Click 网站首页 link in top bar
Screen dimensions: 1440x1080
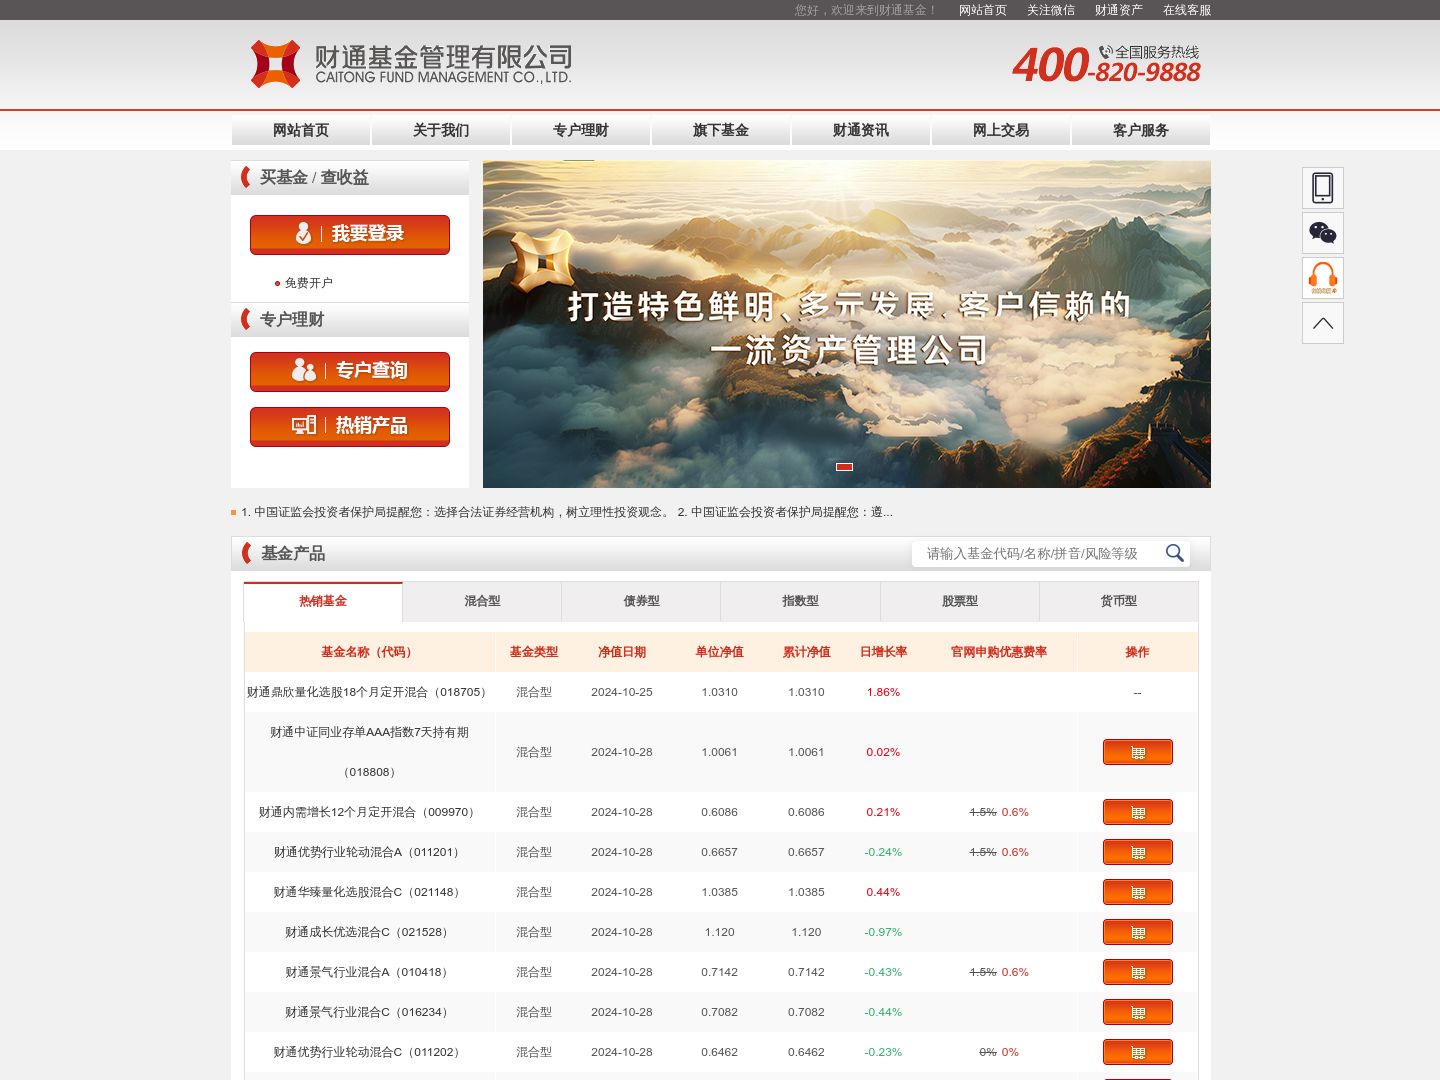click(x=983, y=10)
